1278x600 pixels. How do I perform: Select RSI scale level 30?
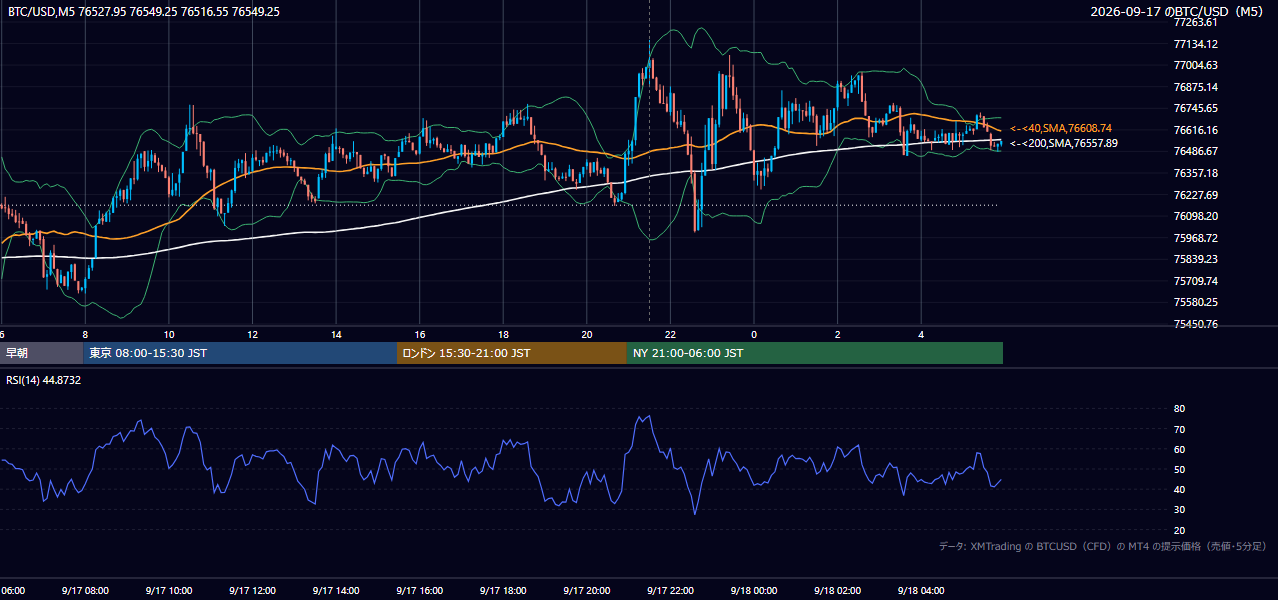tap(1179, 510)
